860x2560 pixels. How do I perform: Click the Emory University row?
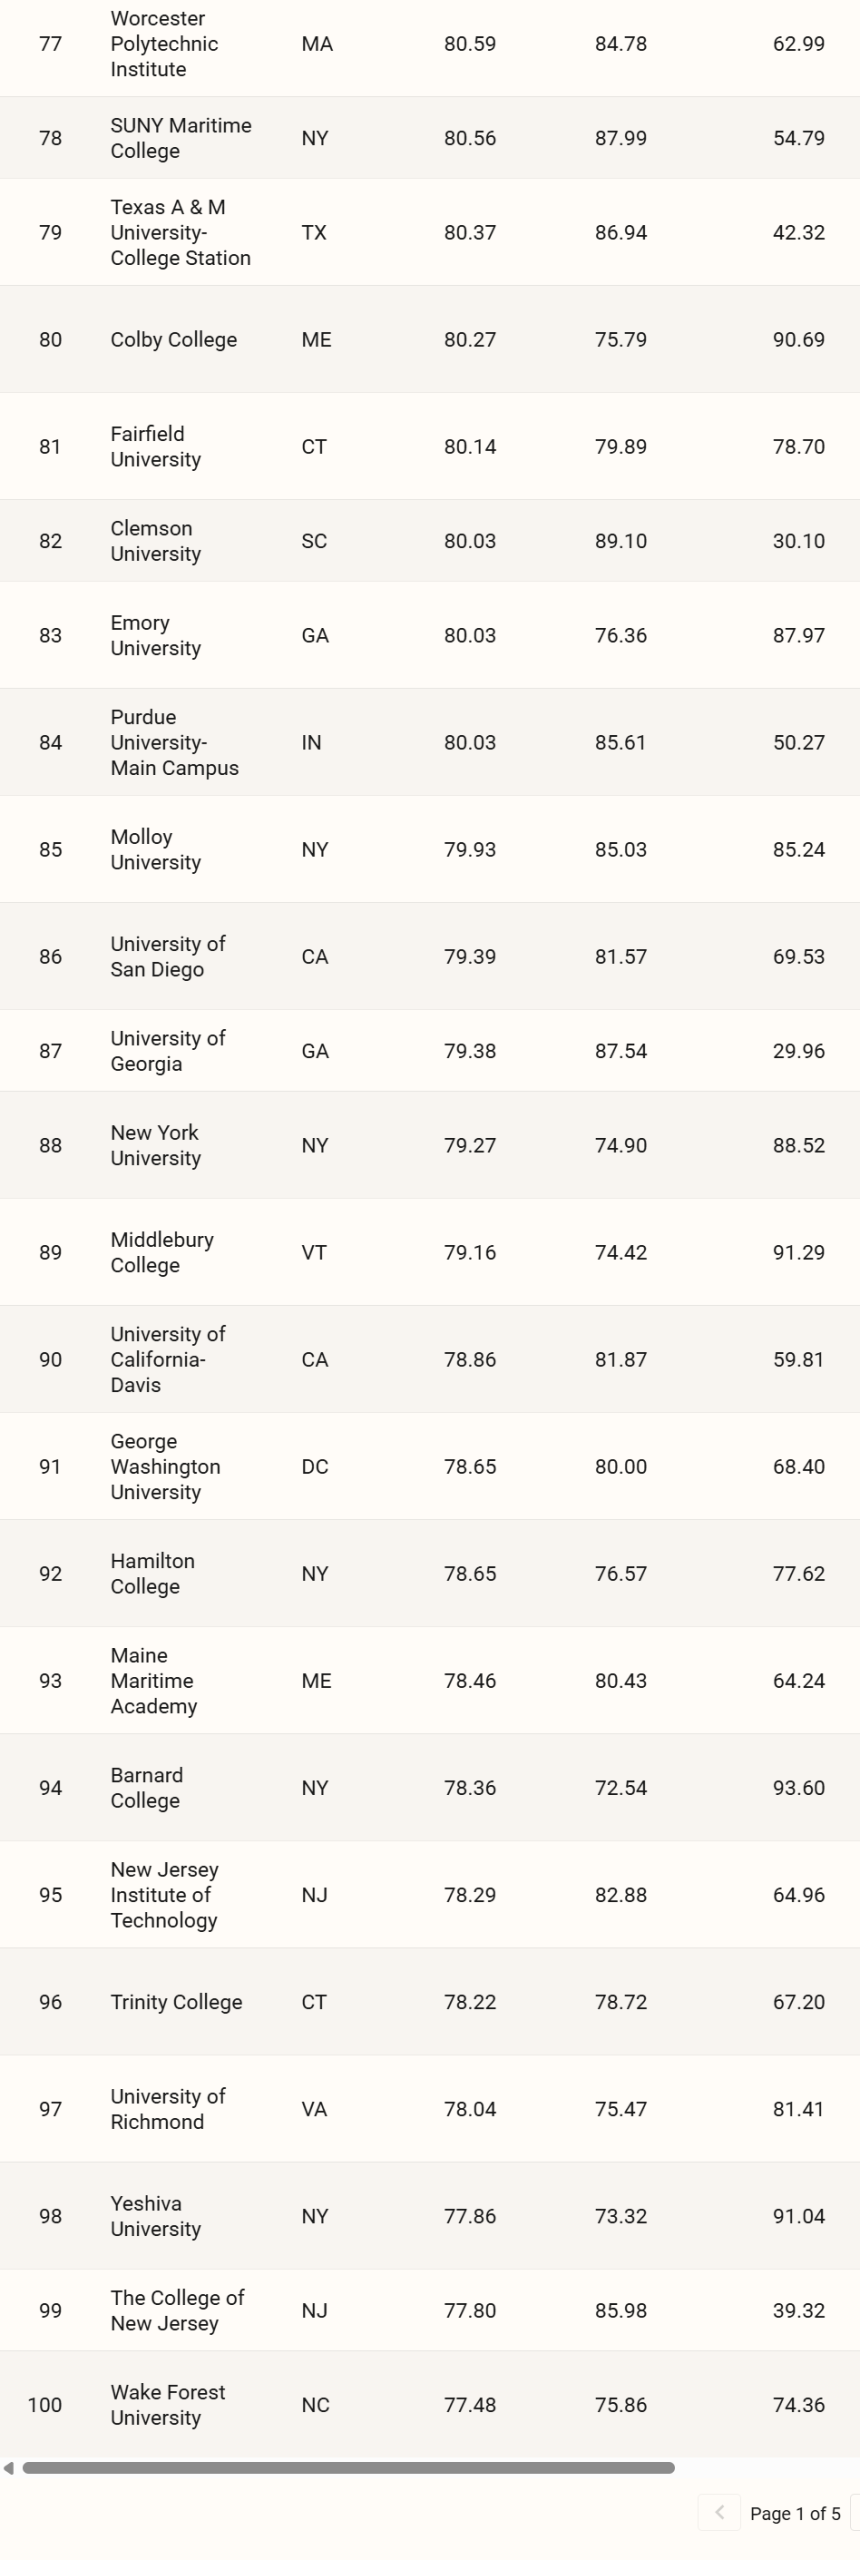point(430,635)
